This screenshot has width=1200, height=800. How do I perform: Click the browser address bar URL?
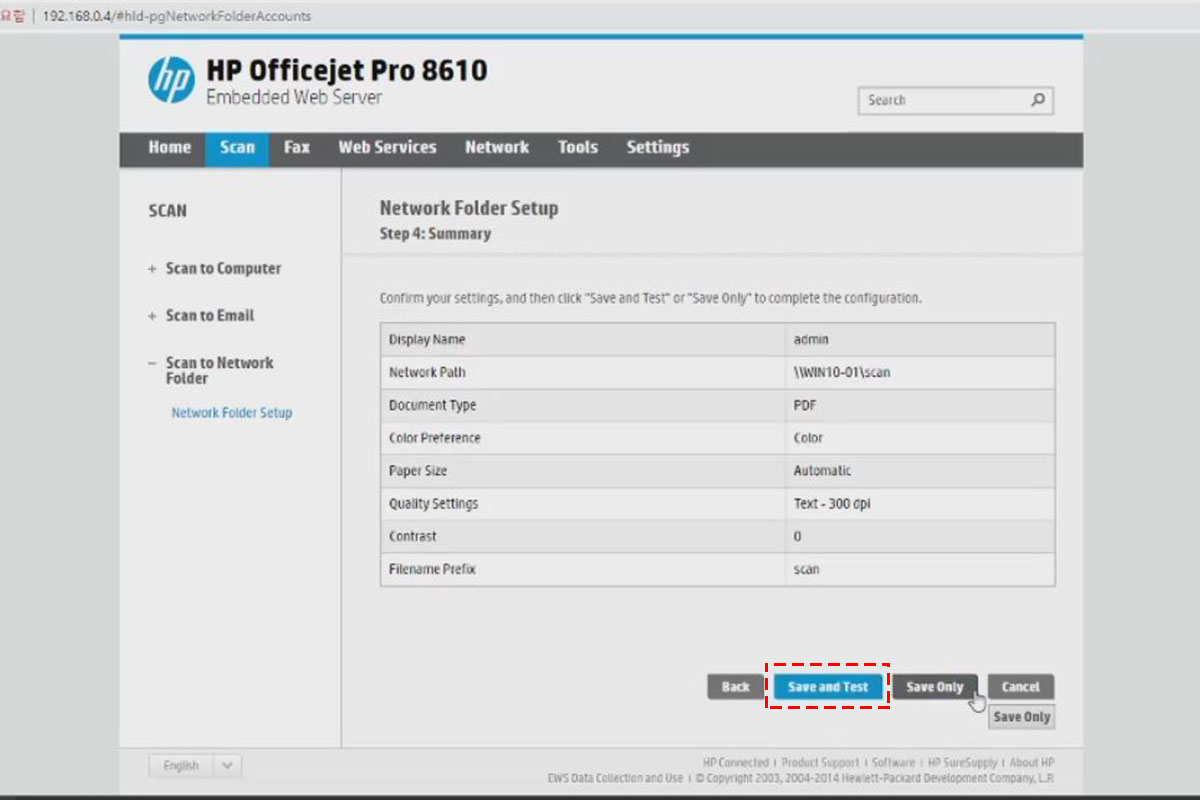pos(177,16)
